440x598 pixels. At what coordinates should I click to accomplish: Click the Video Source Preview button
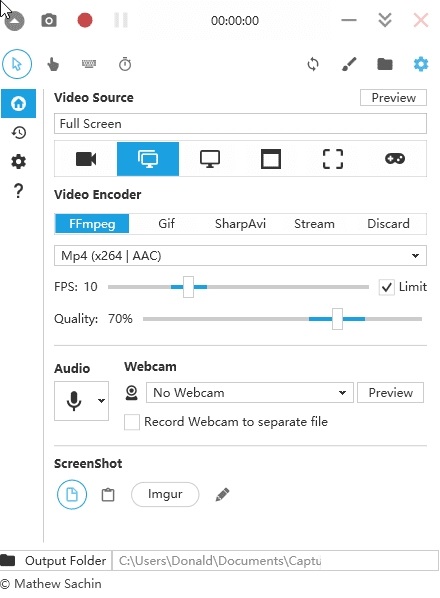coord(393,98)
